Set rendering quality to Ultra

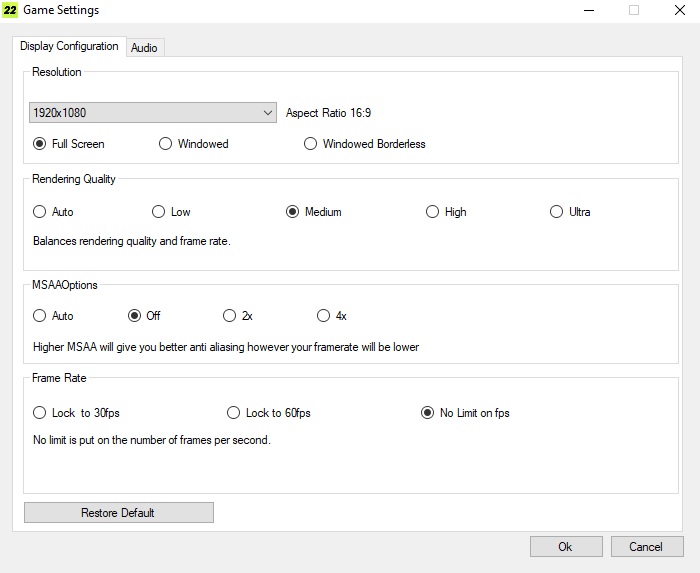[x=557, y=212]
